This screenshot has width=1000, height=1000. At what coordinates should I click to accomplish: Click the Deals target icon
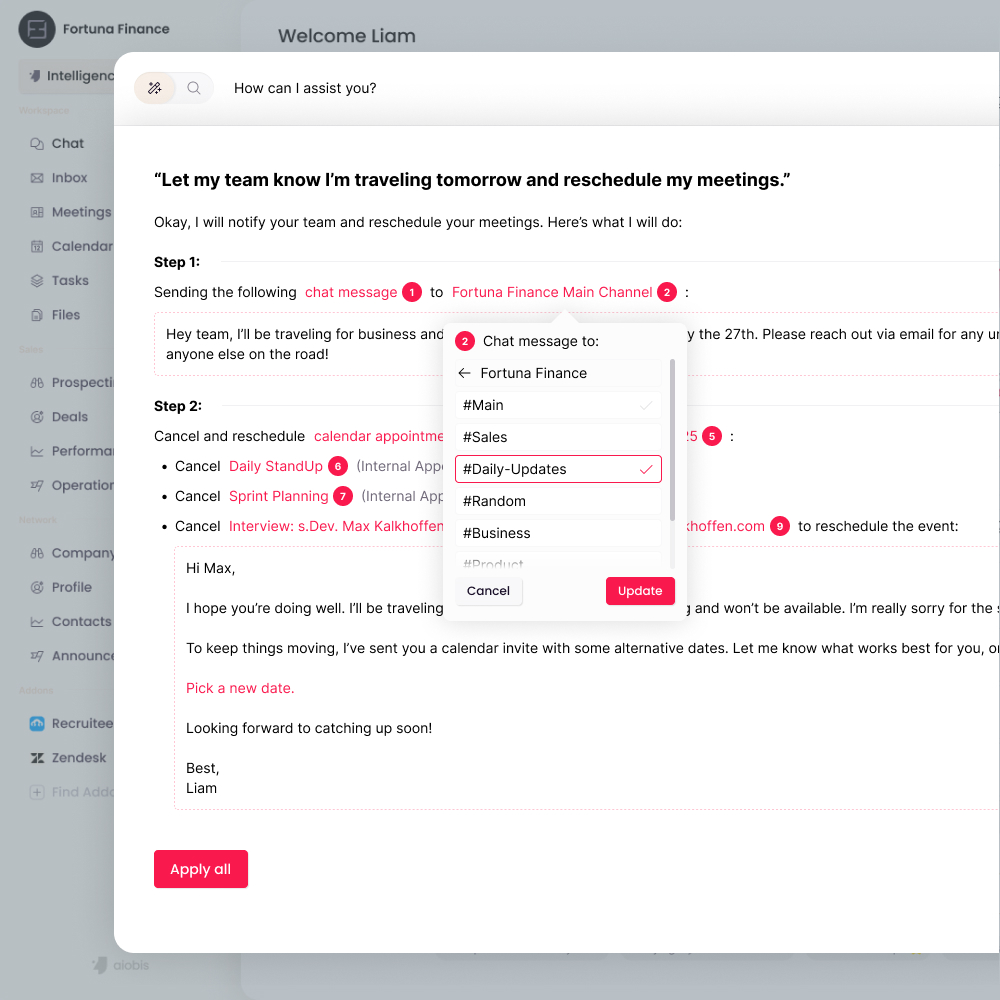pos(37,417)
